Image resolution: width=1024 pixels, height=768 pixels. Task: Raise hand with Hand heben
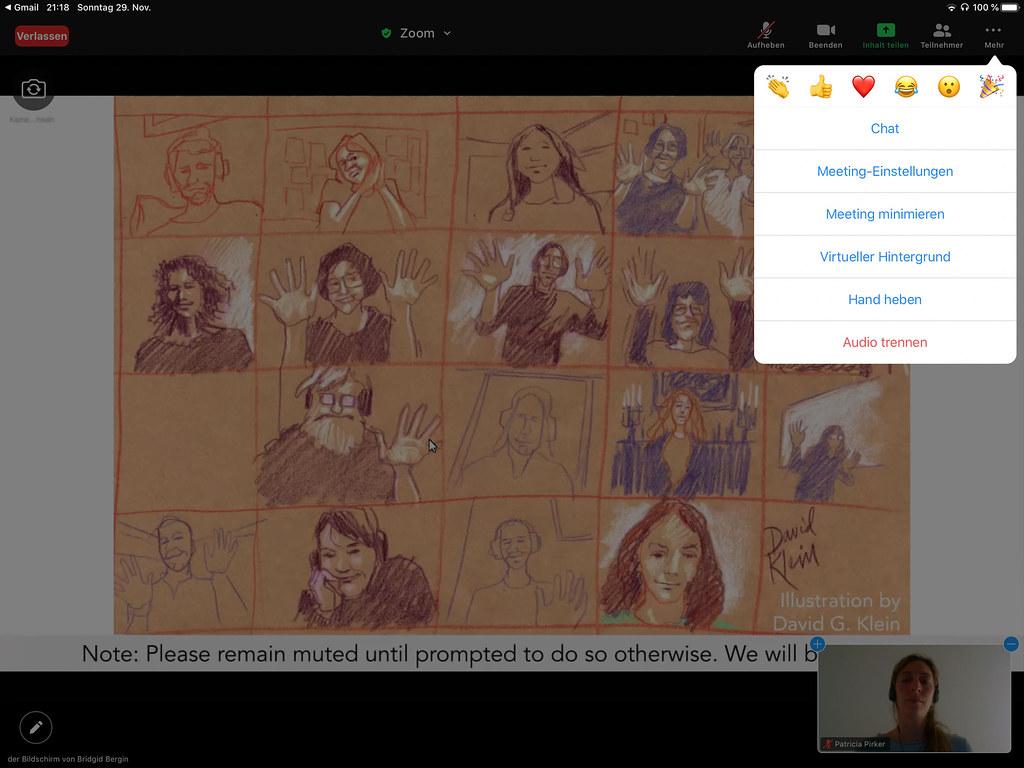(x=885, y=299)
